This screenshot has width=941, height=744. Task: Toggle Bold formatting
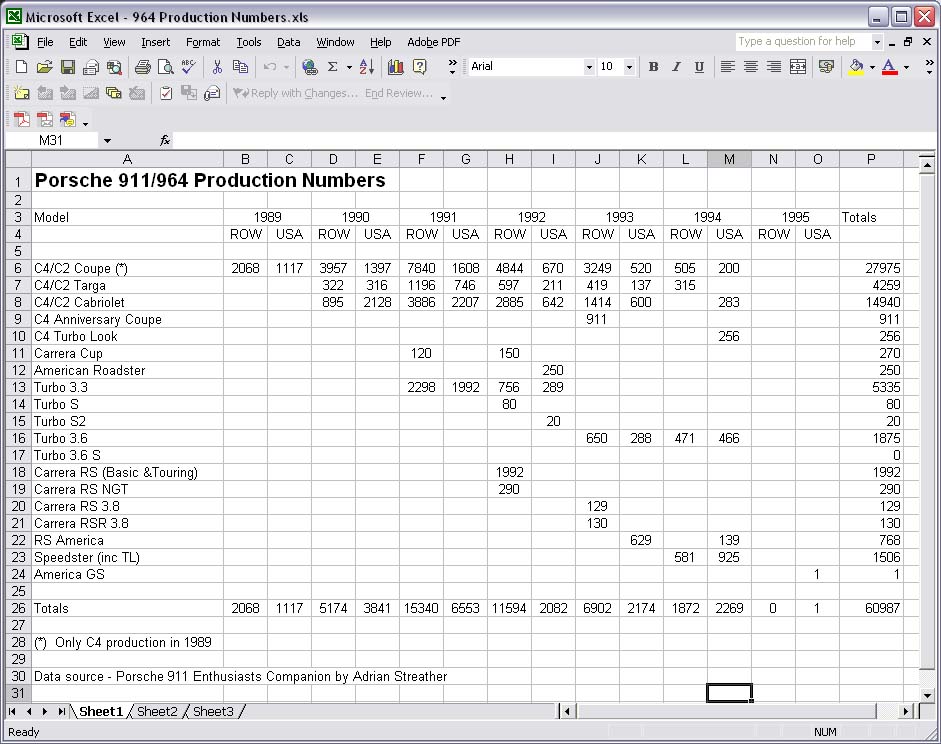654,67
